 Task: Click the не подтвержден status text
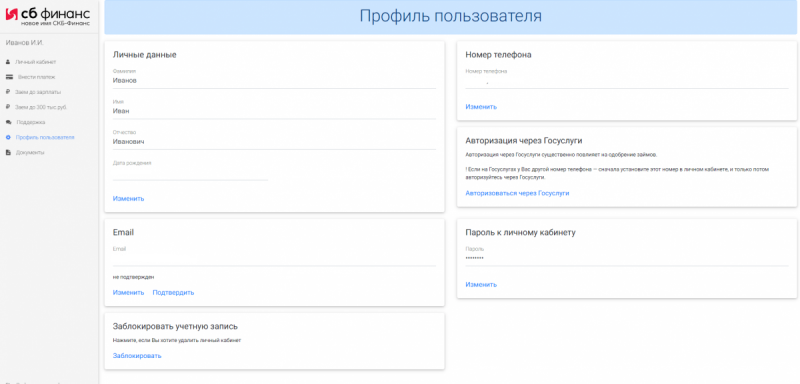[x=133, y=277]
